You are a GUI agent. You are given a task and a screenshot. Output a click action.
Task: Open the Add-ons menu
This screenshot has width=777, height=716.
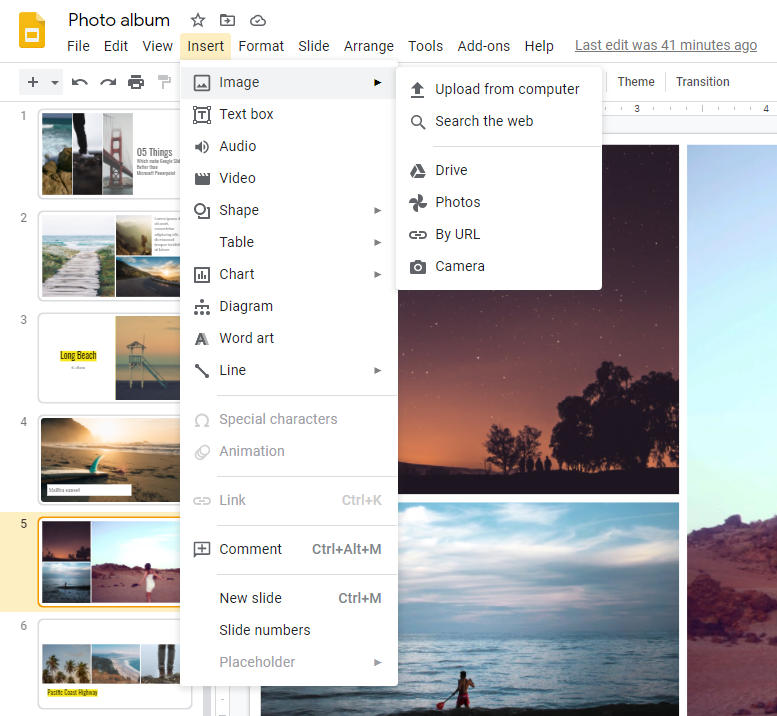tap(484, 46)
